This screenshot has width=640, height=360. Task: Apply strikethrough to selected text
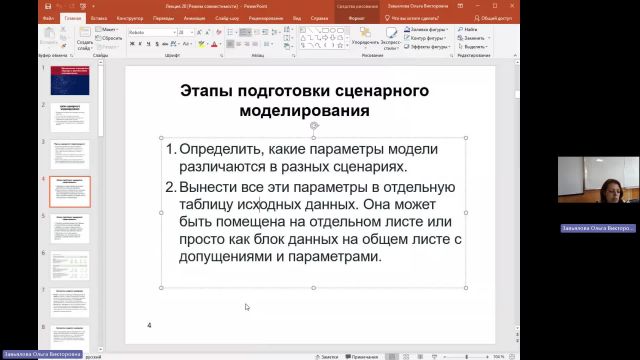[x=165, y=44]
